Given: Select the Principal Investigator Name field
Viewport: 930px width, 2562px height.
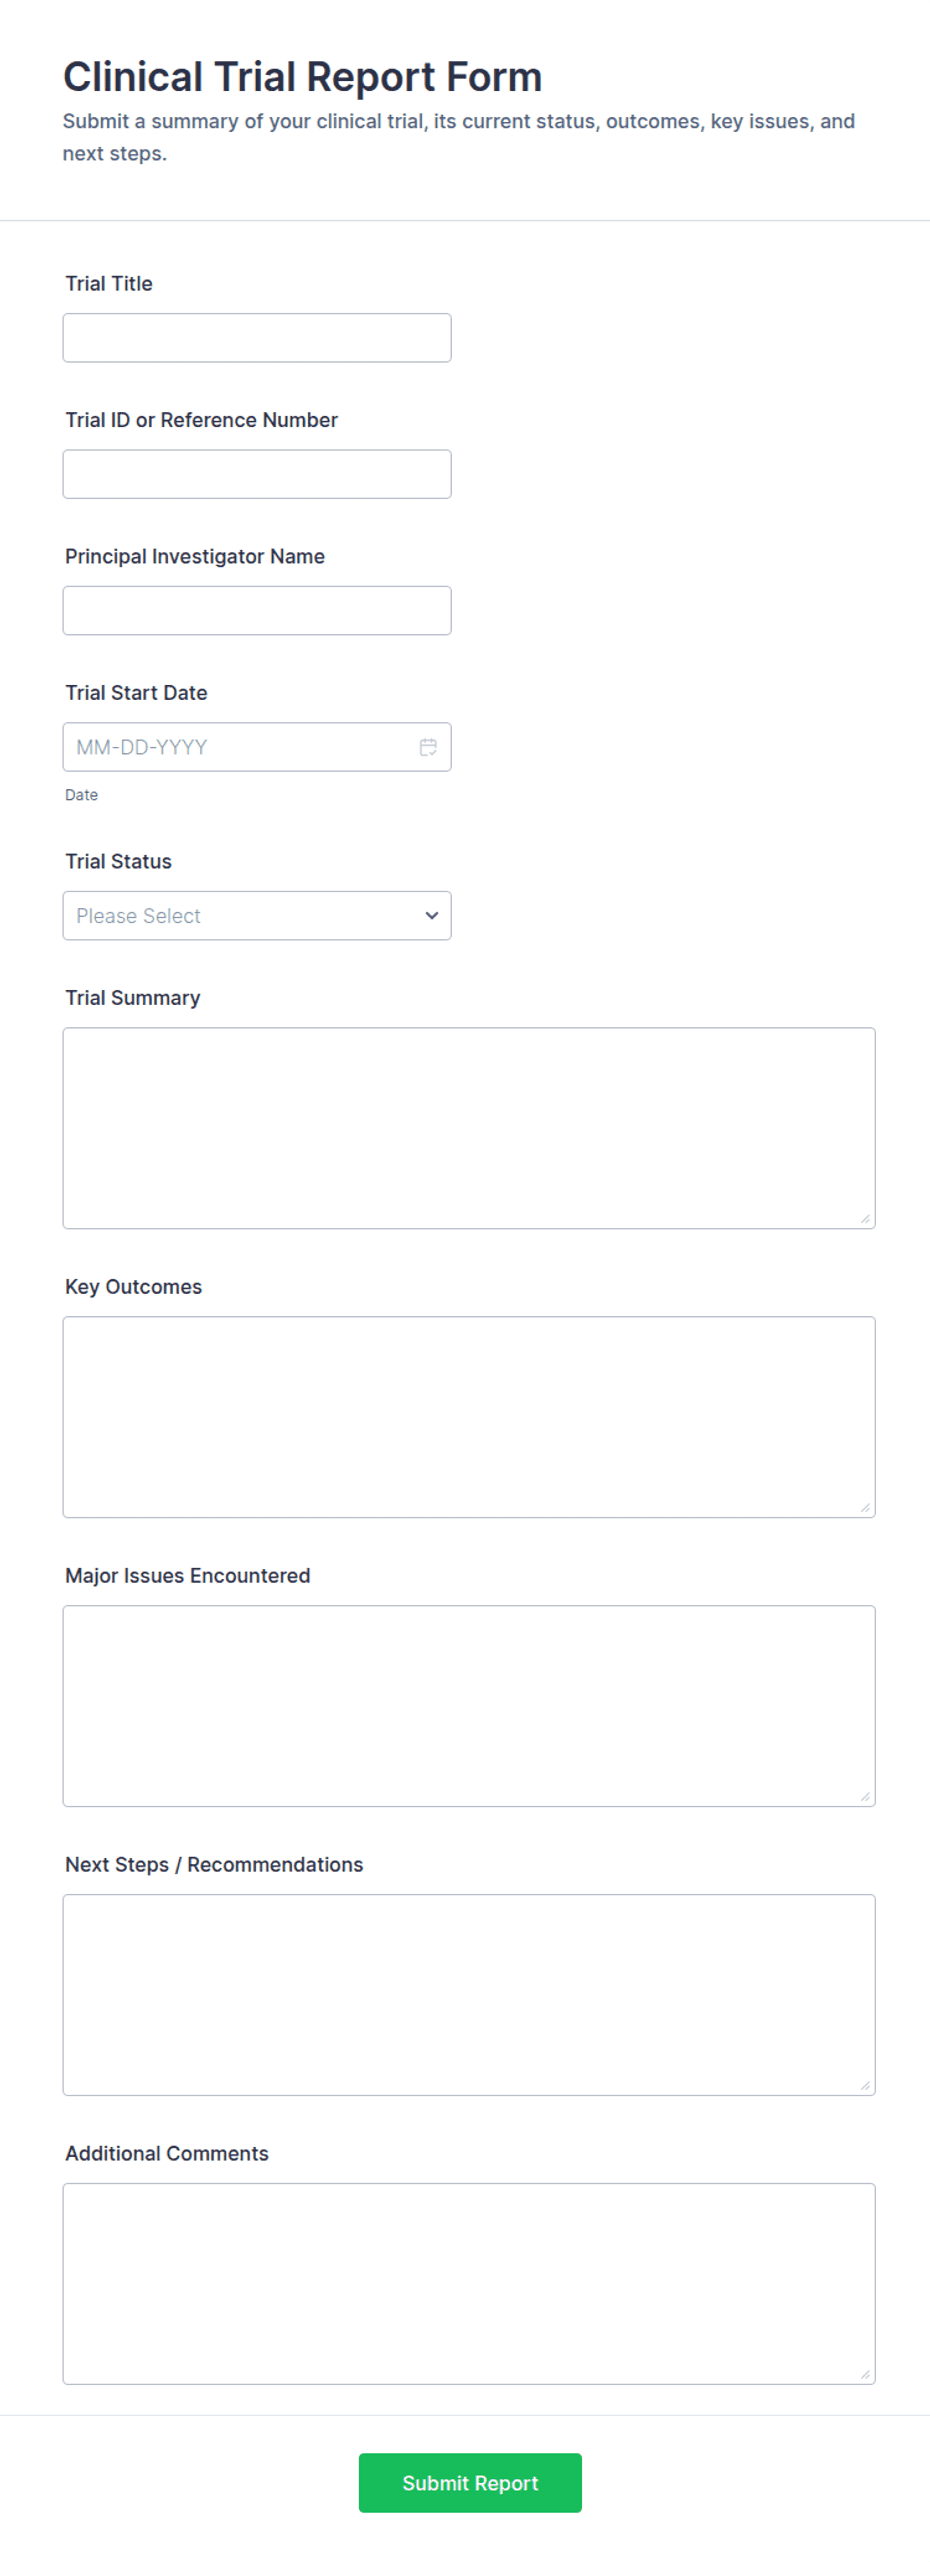Looking at the screenshot, I should point(257,611).
